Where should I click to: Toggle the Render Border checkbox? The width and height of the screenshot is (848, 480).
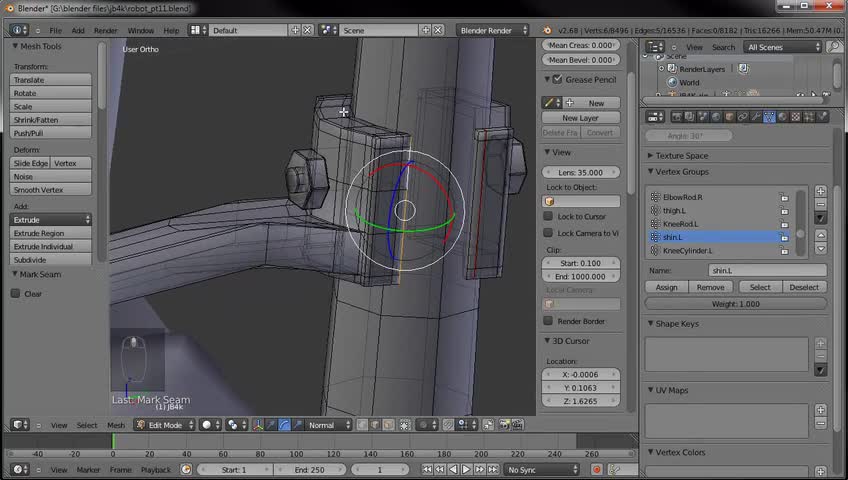pyautogui.click(x=548, y=321)
